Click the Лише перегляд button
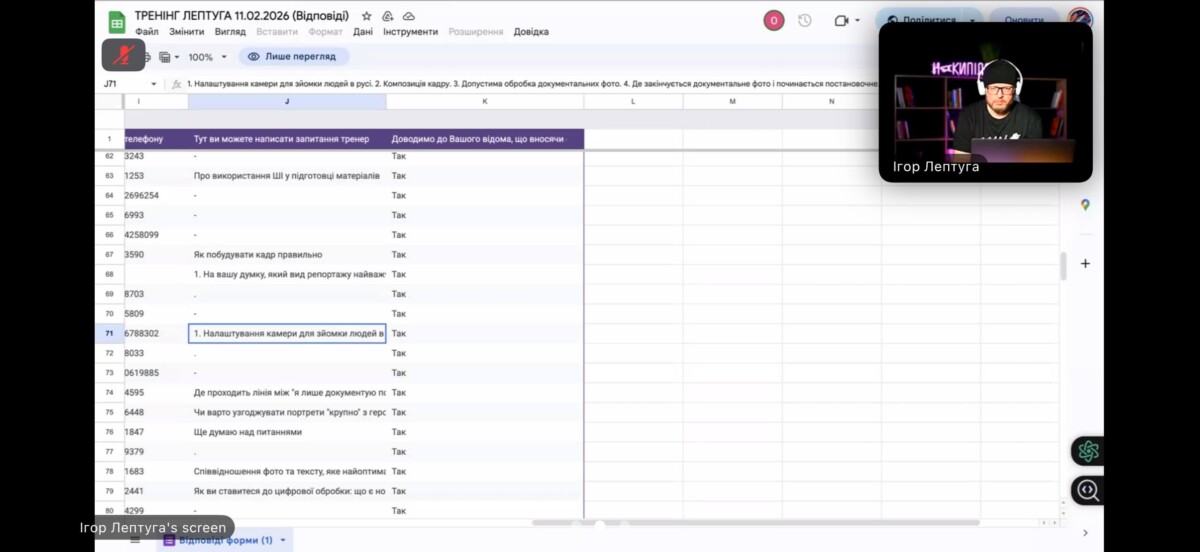The height and width of the screenshot is (552, 1200). pos(293,57)
